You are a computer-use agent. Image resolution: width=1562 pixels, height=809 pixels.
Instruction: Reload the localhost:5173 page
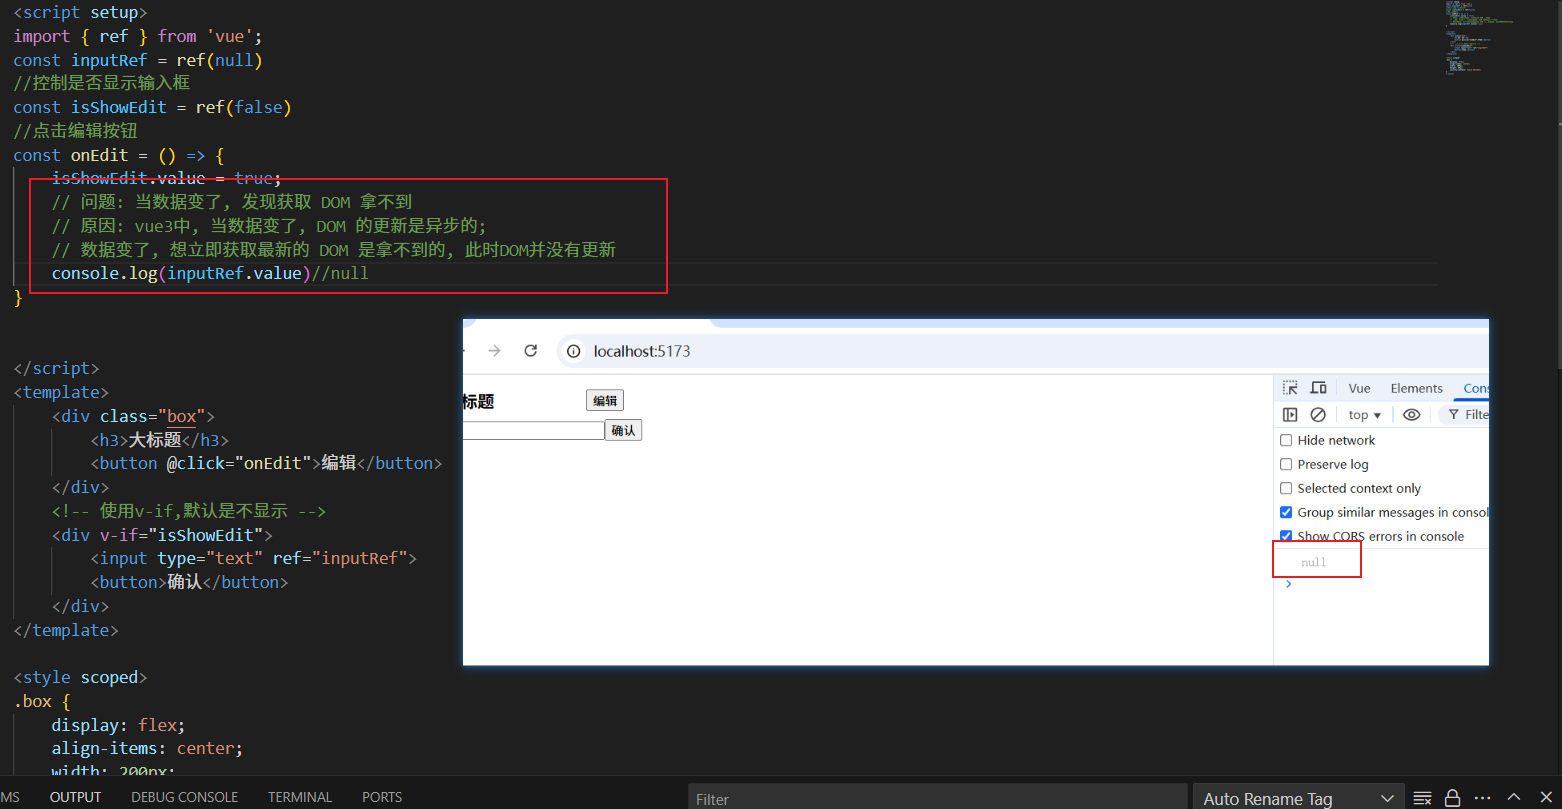point(531,351)
